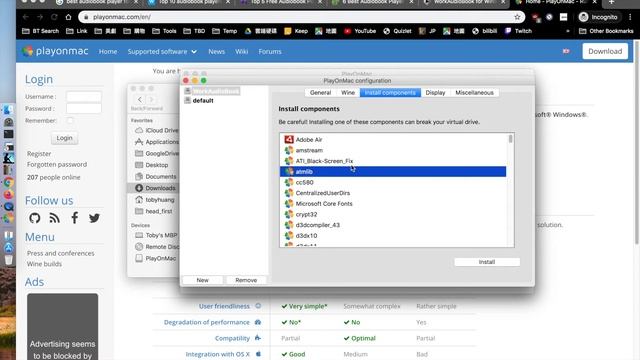Image resolution: width=640 pixels, height=360 pixels.
Task: Open the Twitter icon under Follow us
Action: coord(94,218)
